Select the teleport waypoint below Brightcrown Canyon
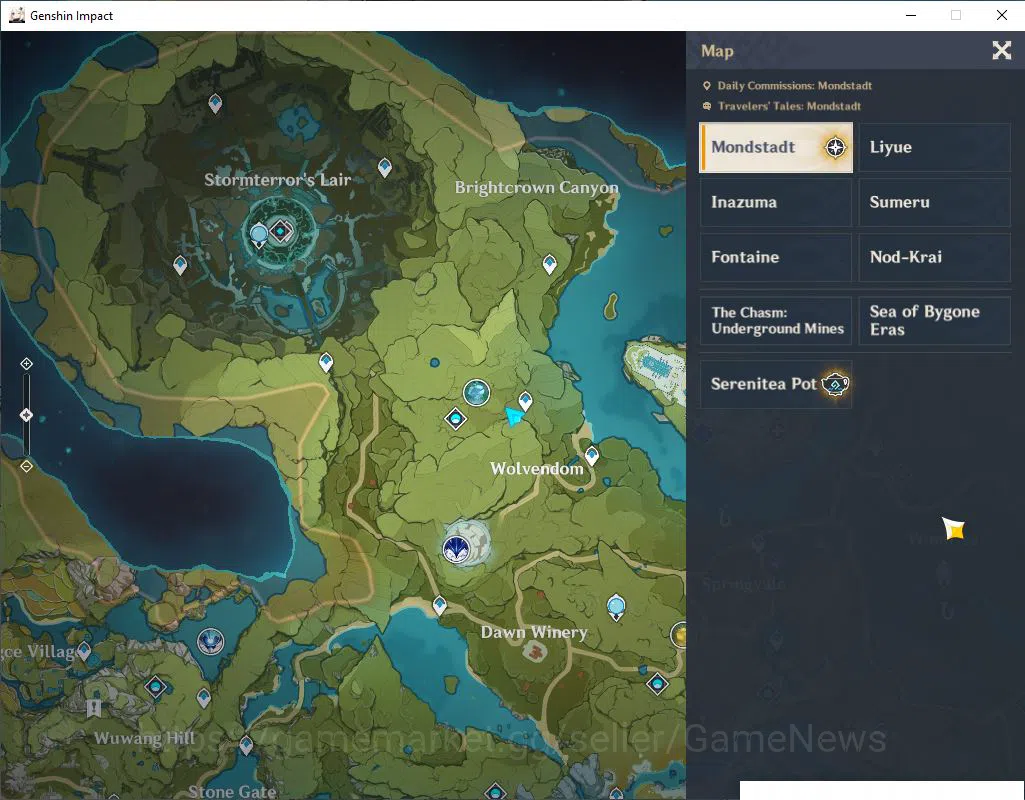The image size is (1025, 800). tap(550, 263)
